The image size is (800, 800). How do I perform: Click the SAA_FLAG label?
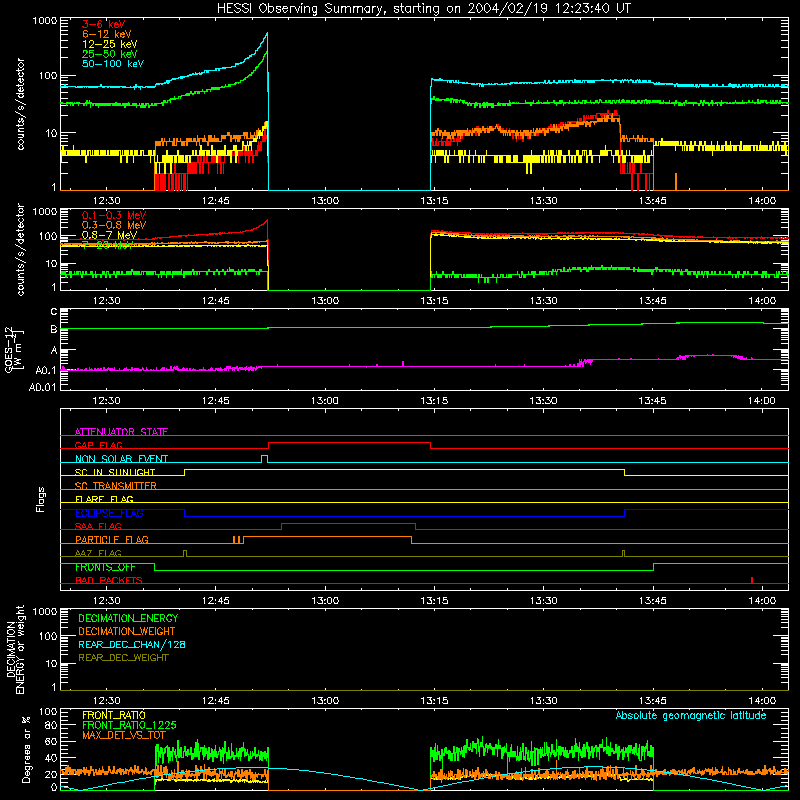[98, 526]
